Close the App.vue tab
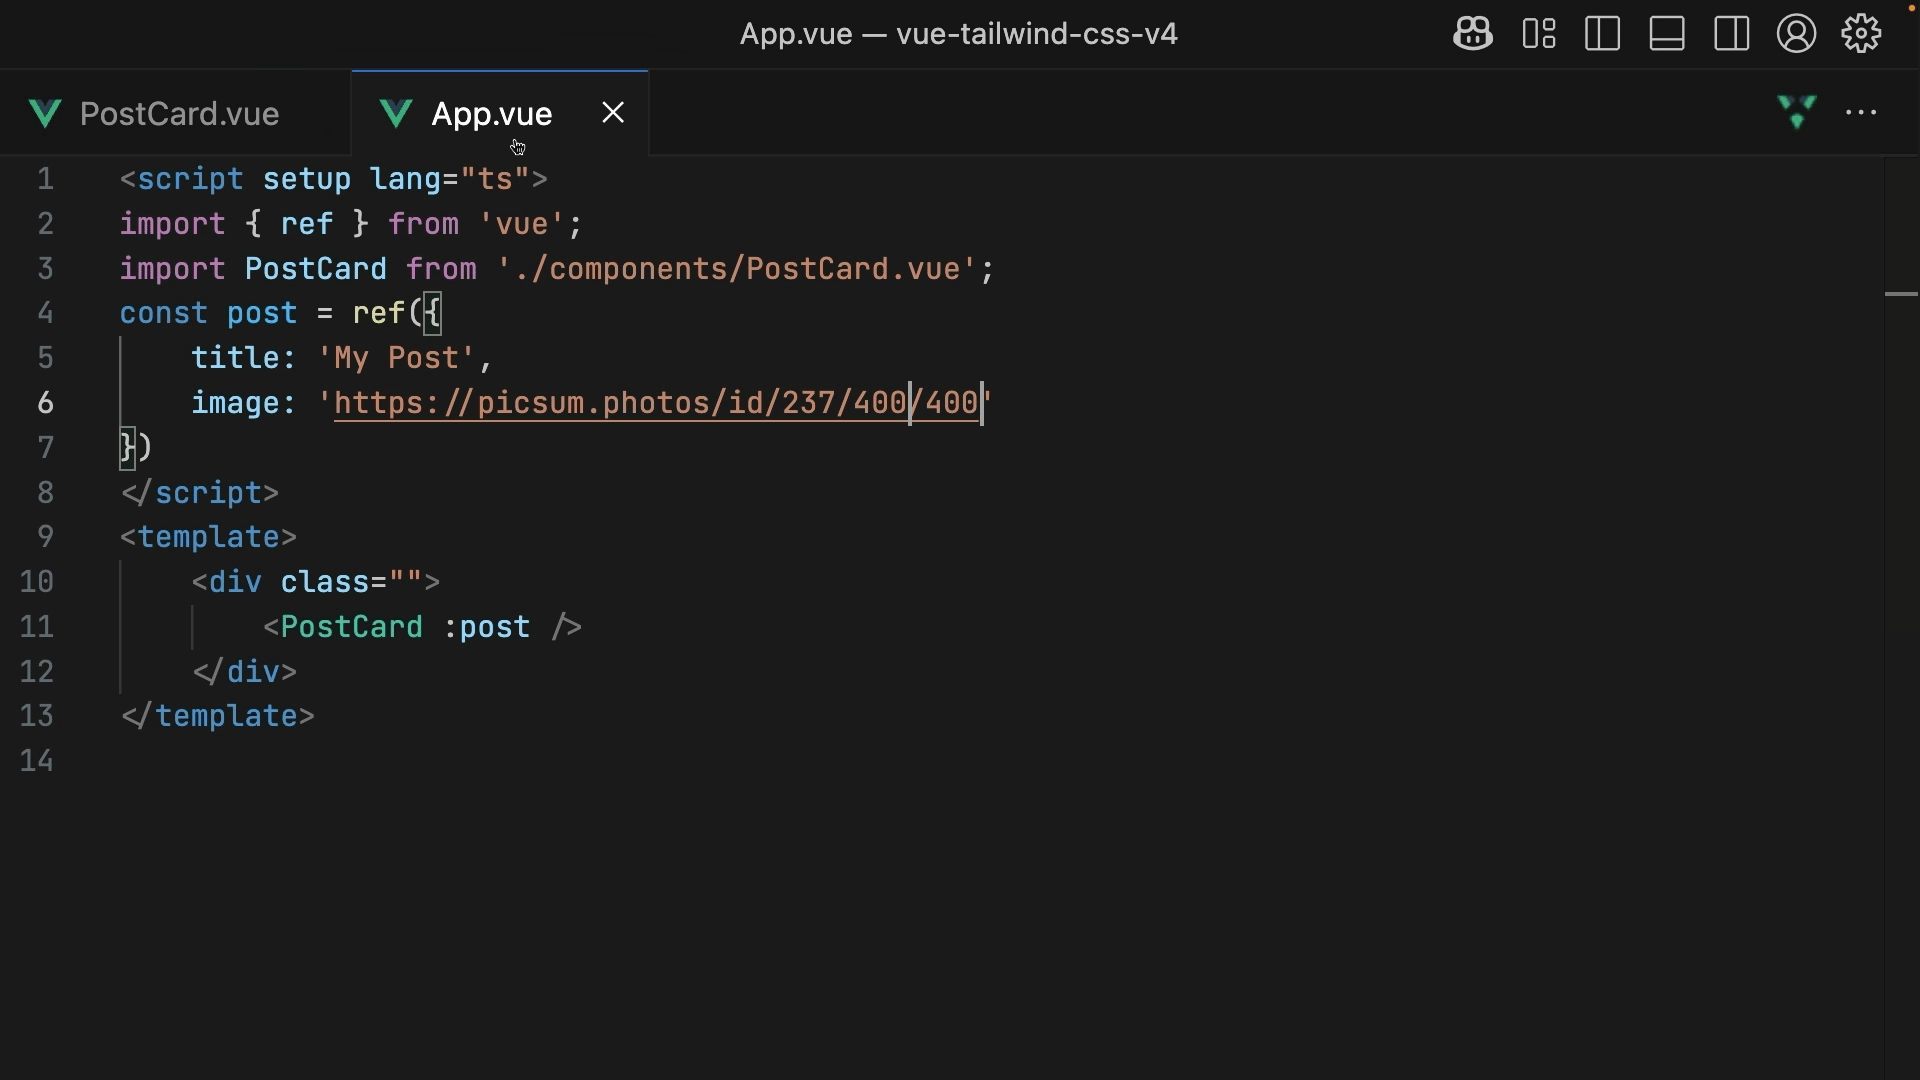The height and width of the screenshot is (1080, 1920). click(613, 113)
